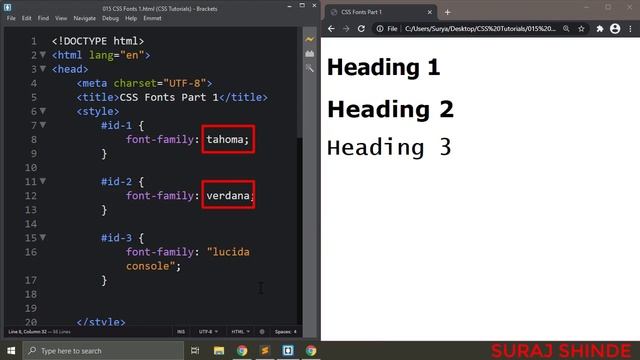
Task: Click title tag text CSS Fonts Part 1 on line 5
Action: [169, 97]
